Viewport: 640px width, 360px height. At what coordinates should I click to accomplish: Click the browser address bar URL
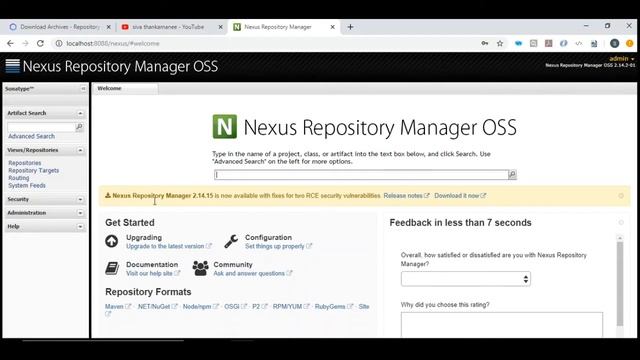click(113, 43)
